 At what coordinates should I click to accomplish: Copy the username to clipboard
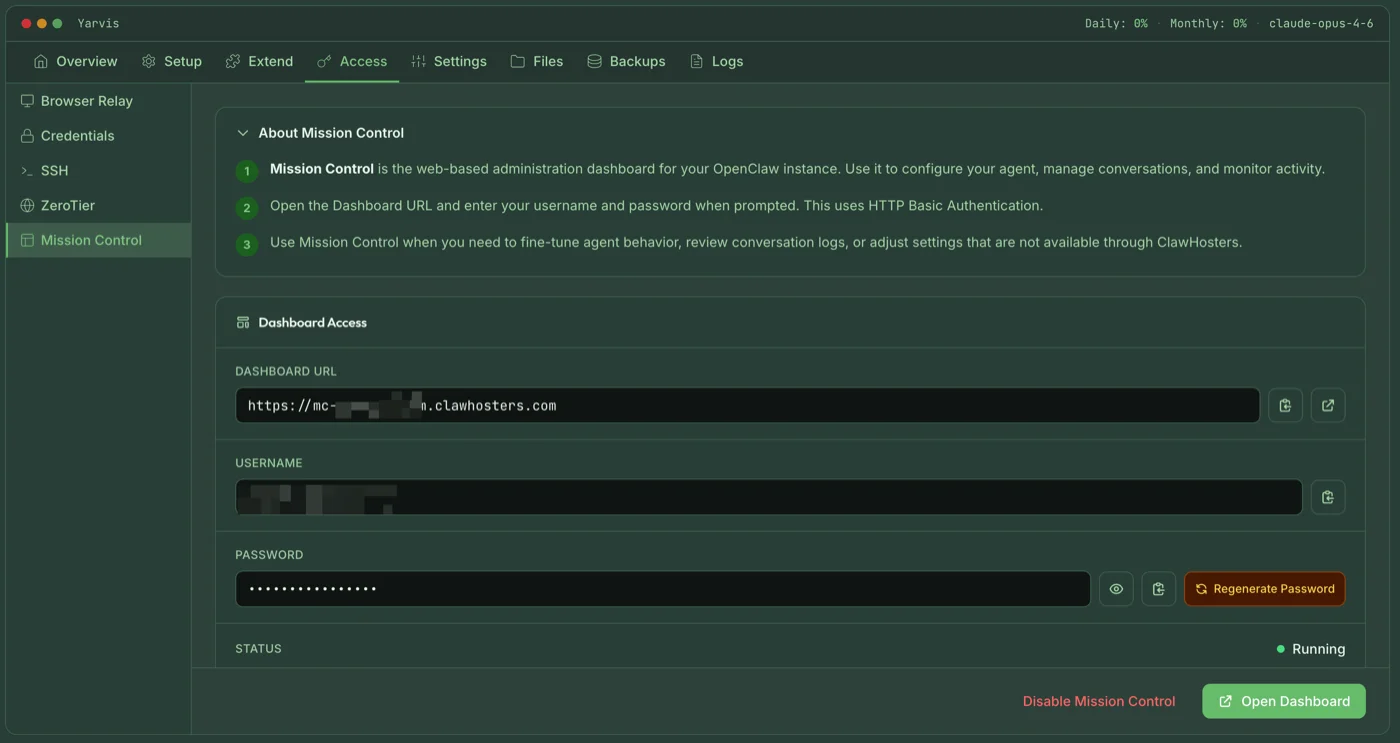pos(1328,496)
